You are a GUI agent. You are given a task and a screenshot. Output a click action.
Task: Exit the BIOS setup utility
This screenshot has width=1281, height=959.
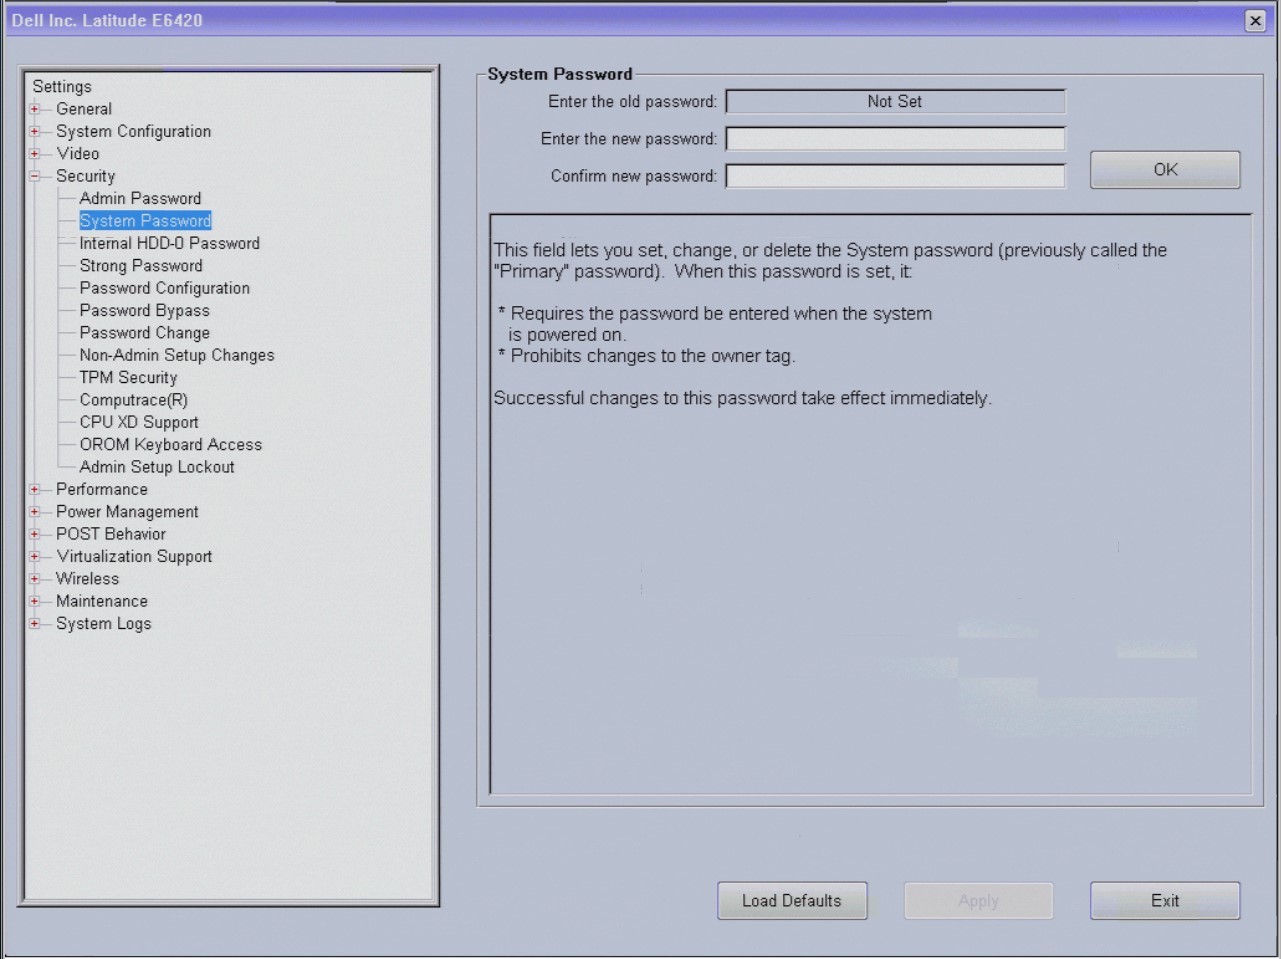click(1164, 900)
